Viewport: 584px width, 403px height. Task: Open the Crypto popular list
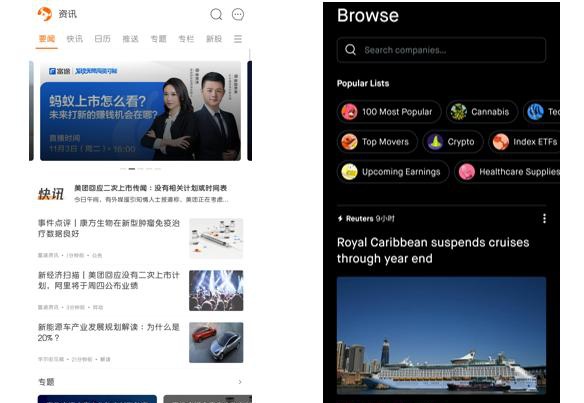click(453, 142)
